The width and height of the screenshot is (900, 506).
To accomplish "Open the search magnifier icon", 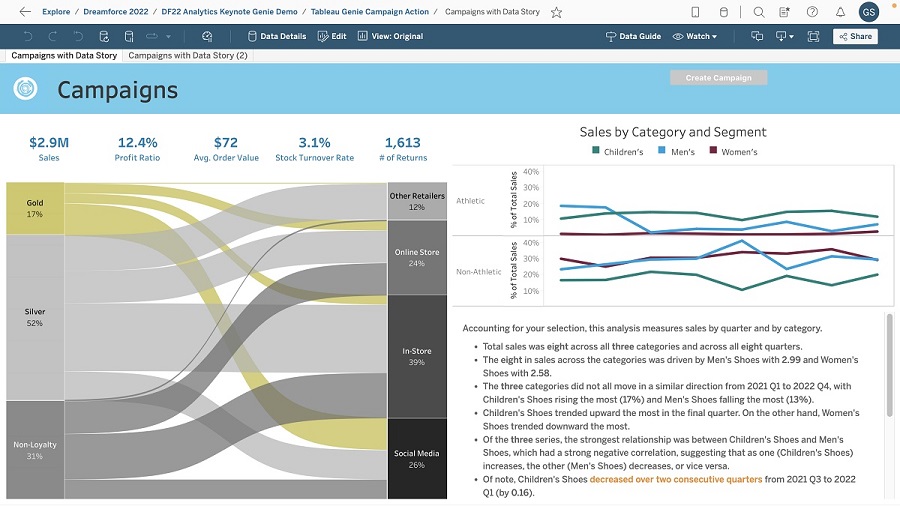I will tap(759, 12).
